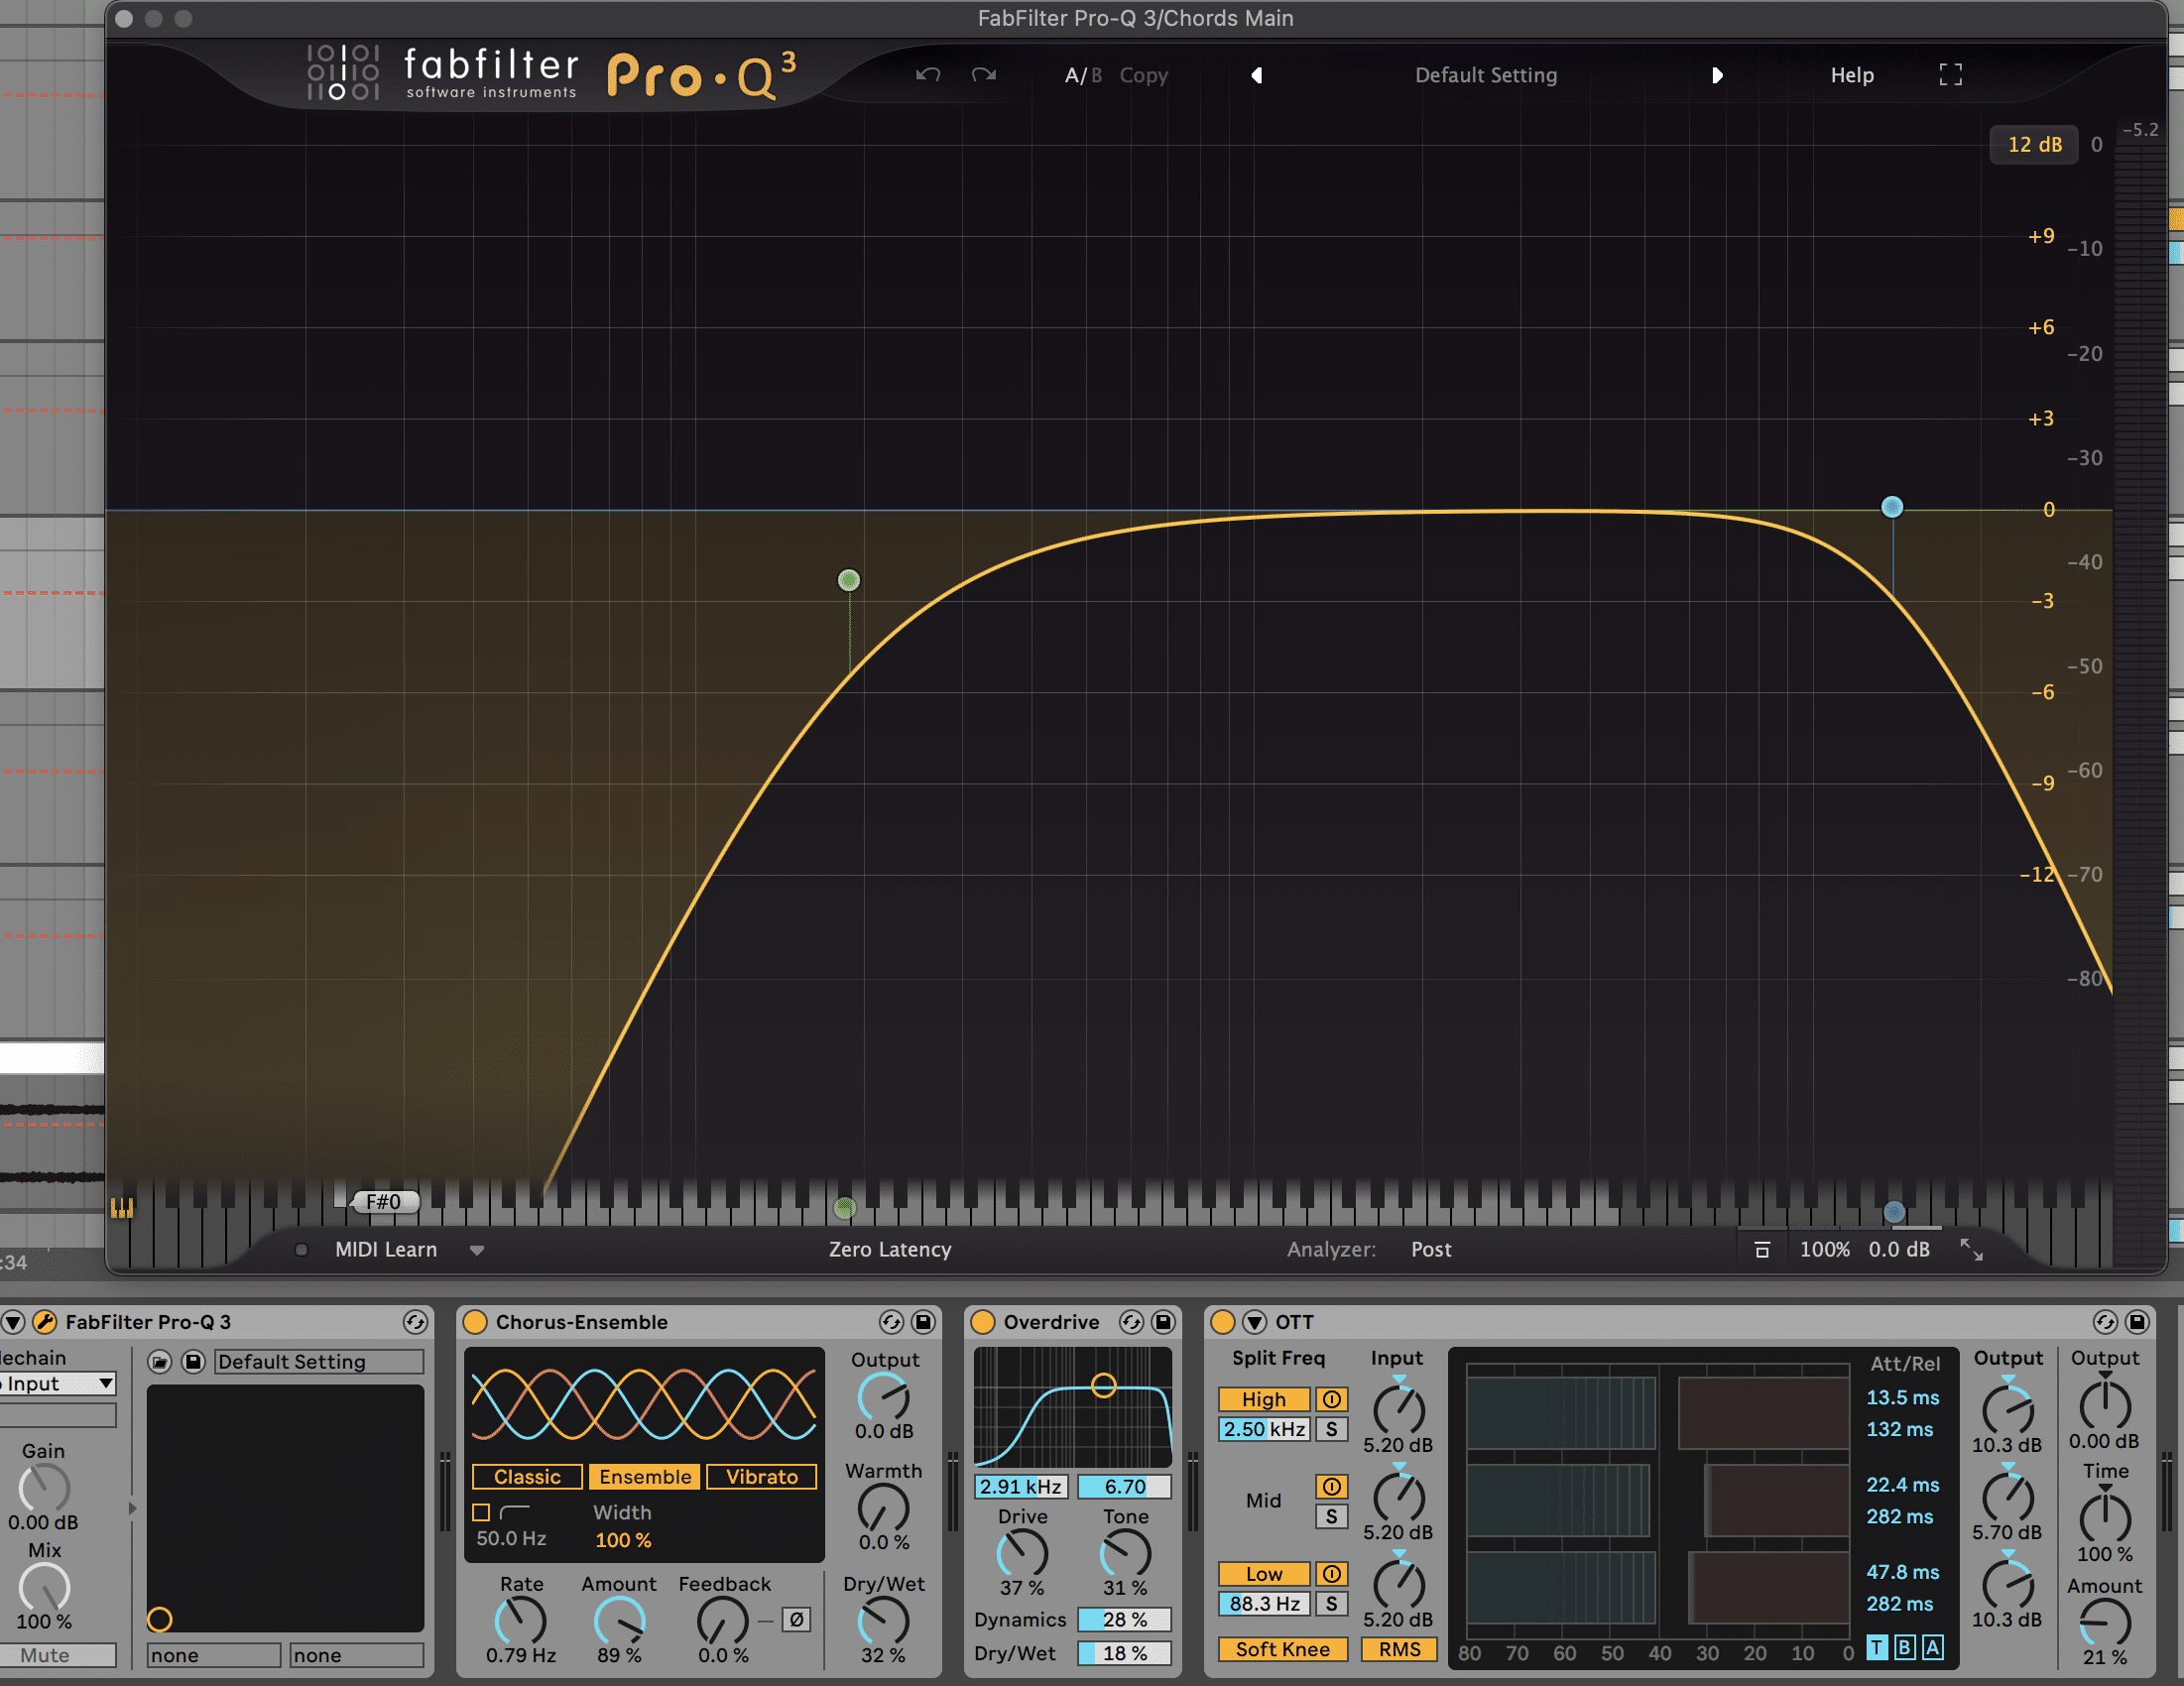Viewport: 2184px width, 1686px height.
Task: Click the 100% output scale value
Action: click(x=1824, y=1249)
